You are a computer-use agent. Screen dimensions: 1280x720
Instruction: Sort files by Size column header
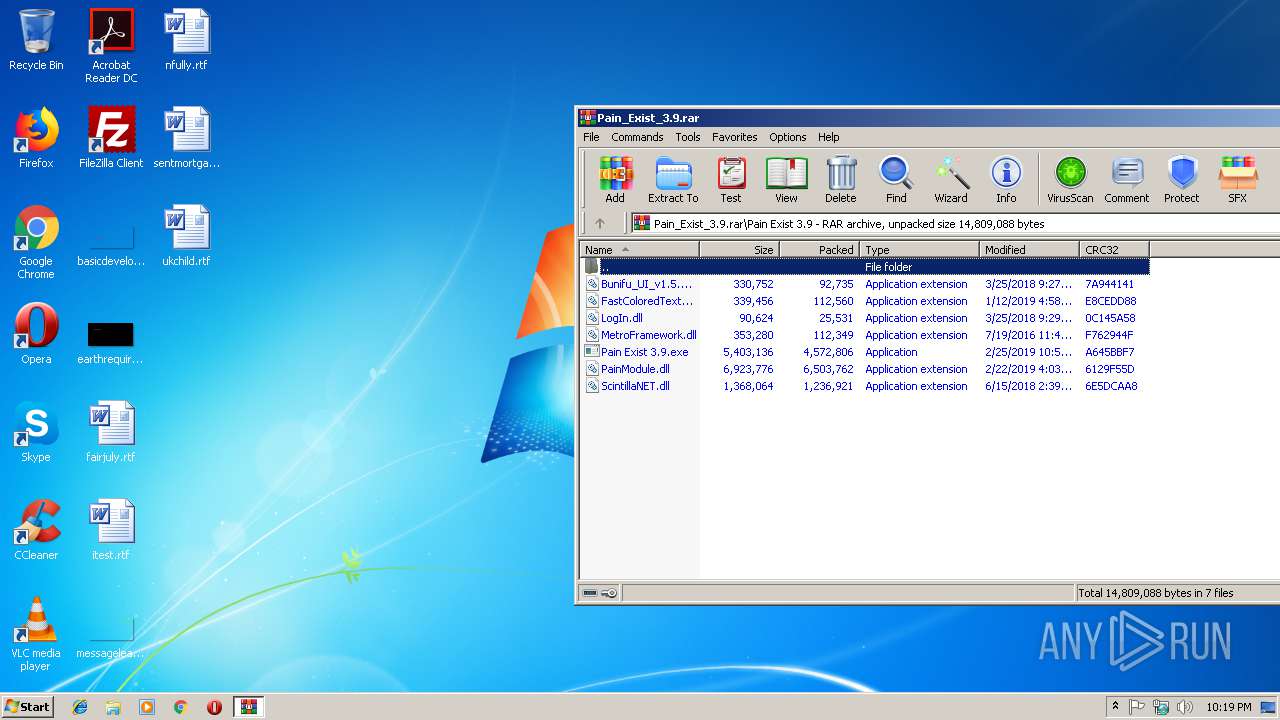click(x=740, y=250)
